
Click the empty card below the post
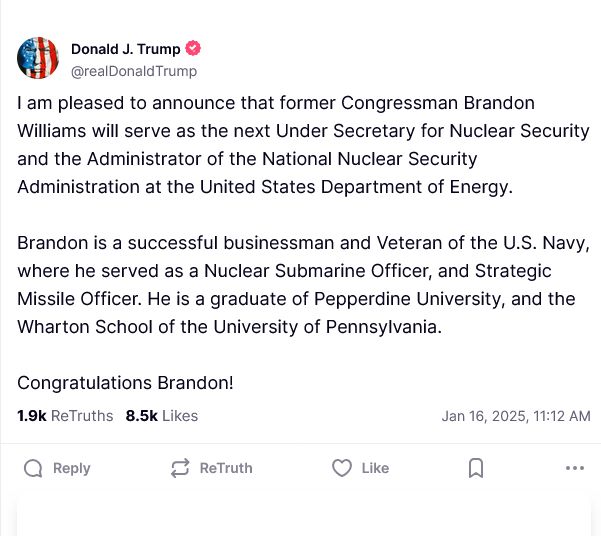coord(300,515)
